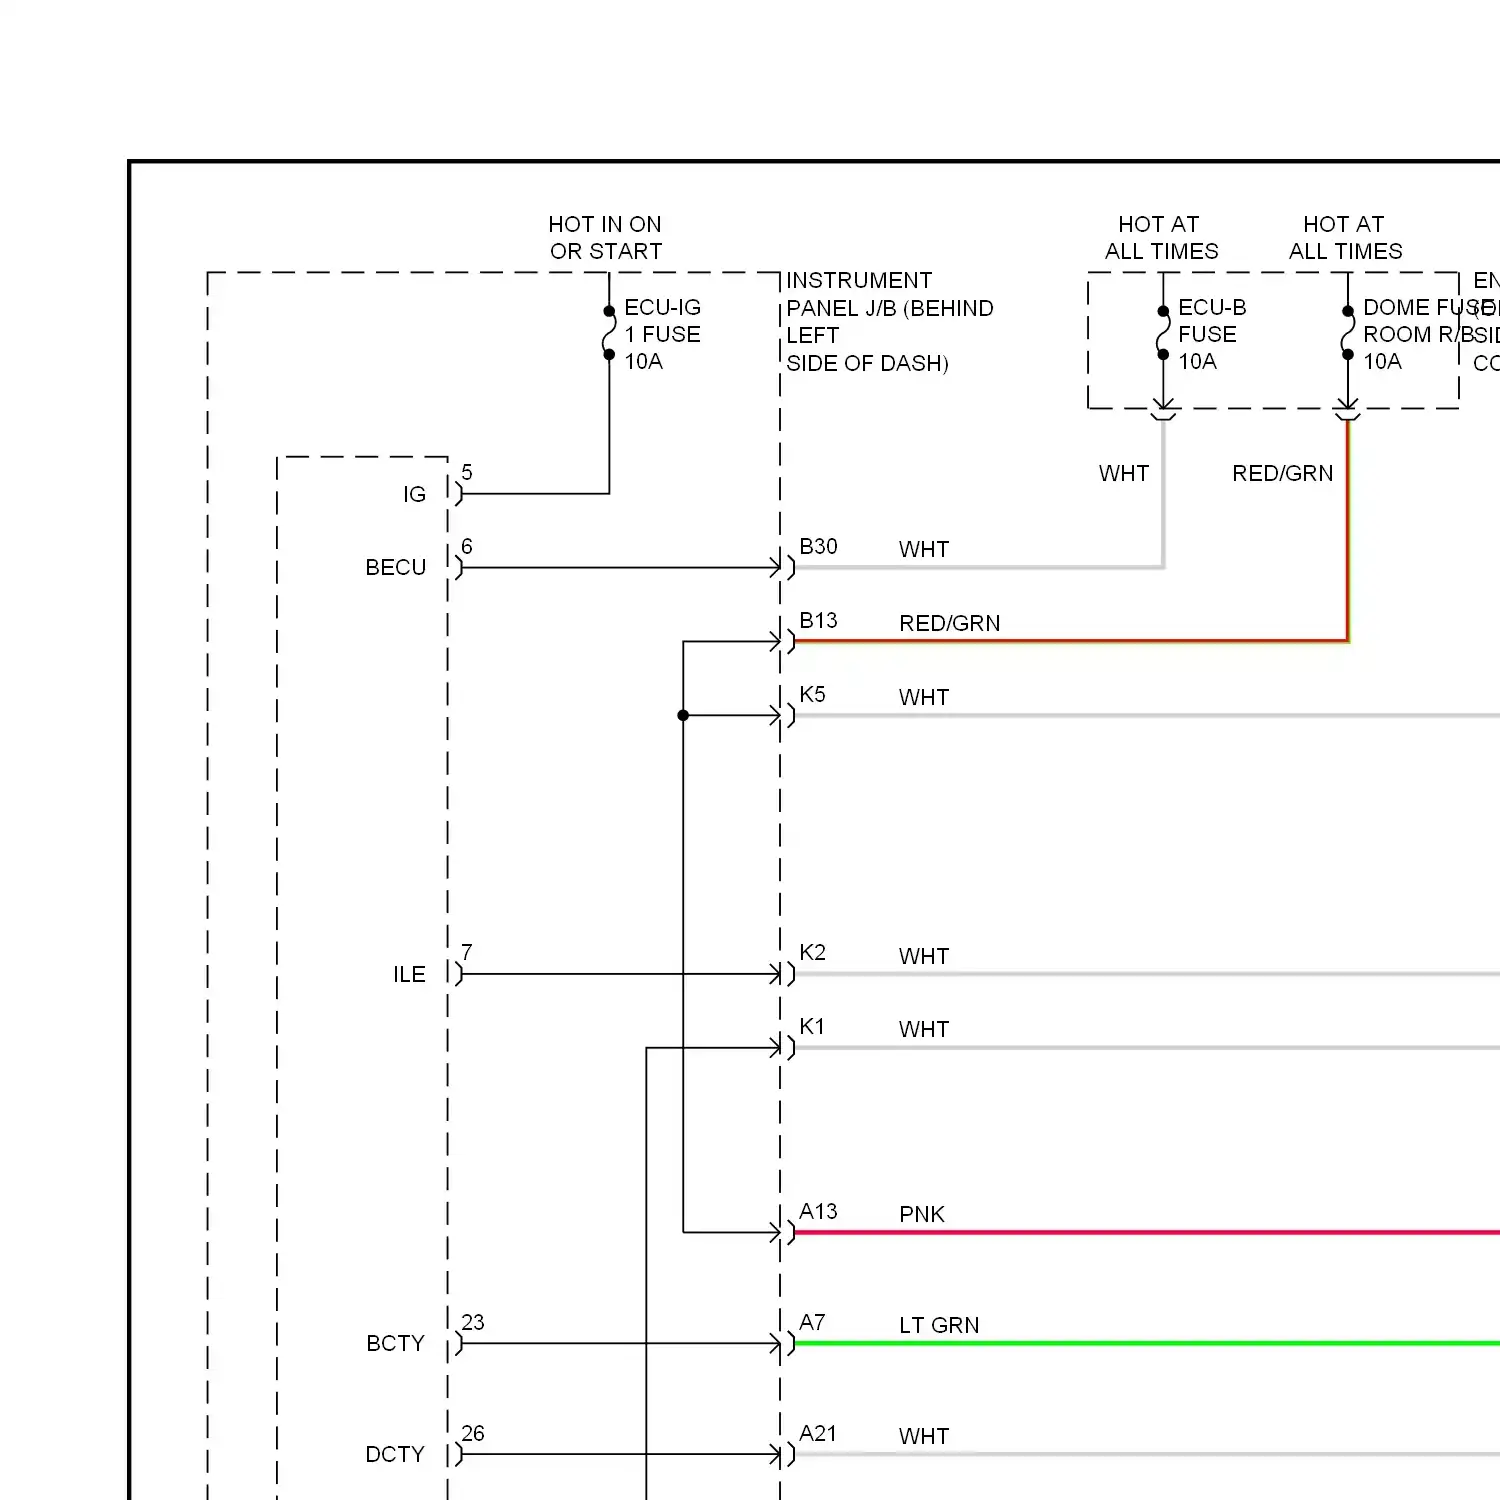Screen dimensions: 1500x1500
Task: Select the K1 connector label
Action: [812, 1026]
